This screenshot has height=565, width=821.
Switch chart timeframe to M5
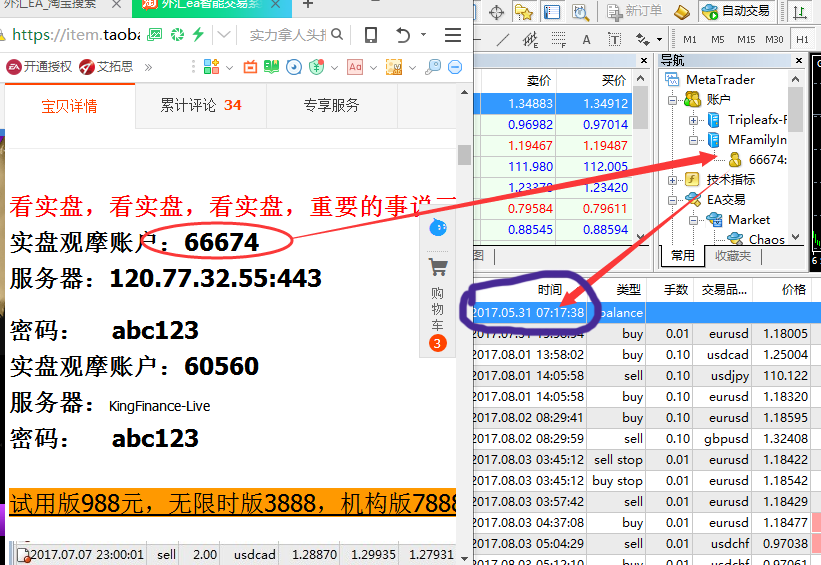point(717,39)
